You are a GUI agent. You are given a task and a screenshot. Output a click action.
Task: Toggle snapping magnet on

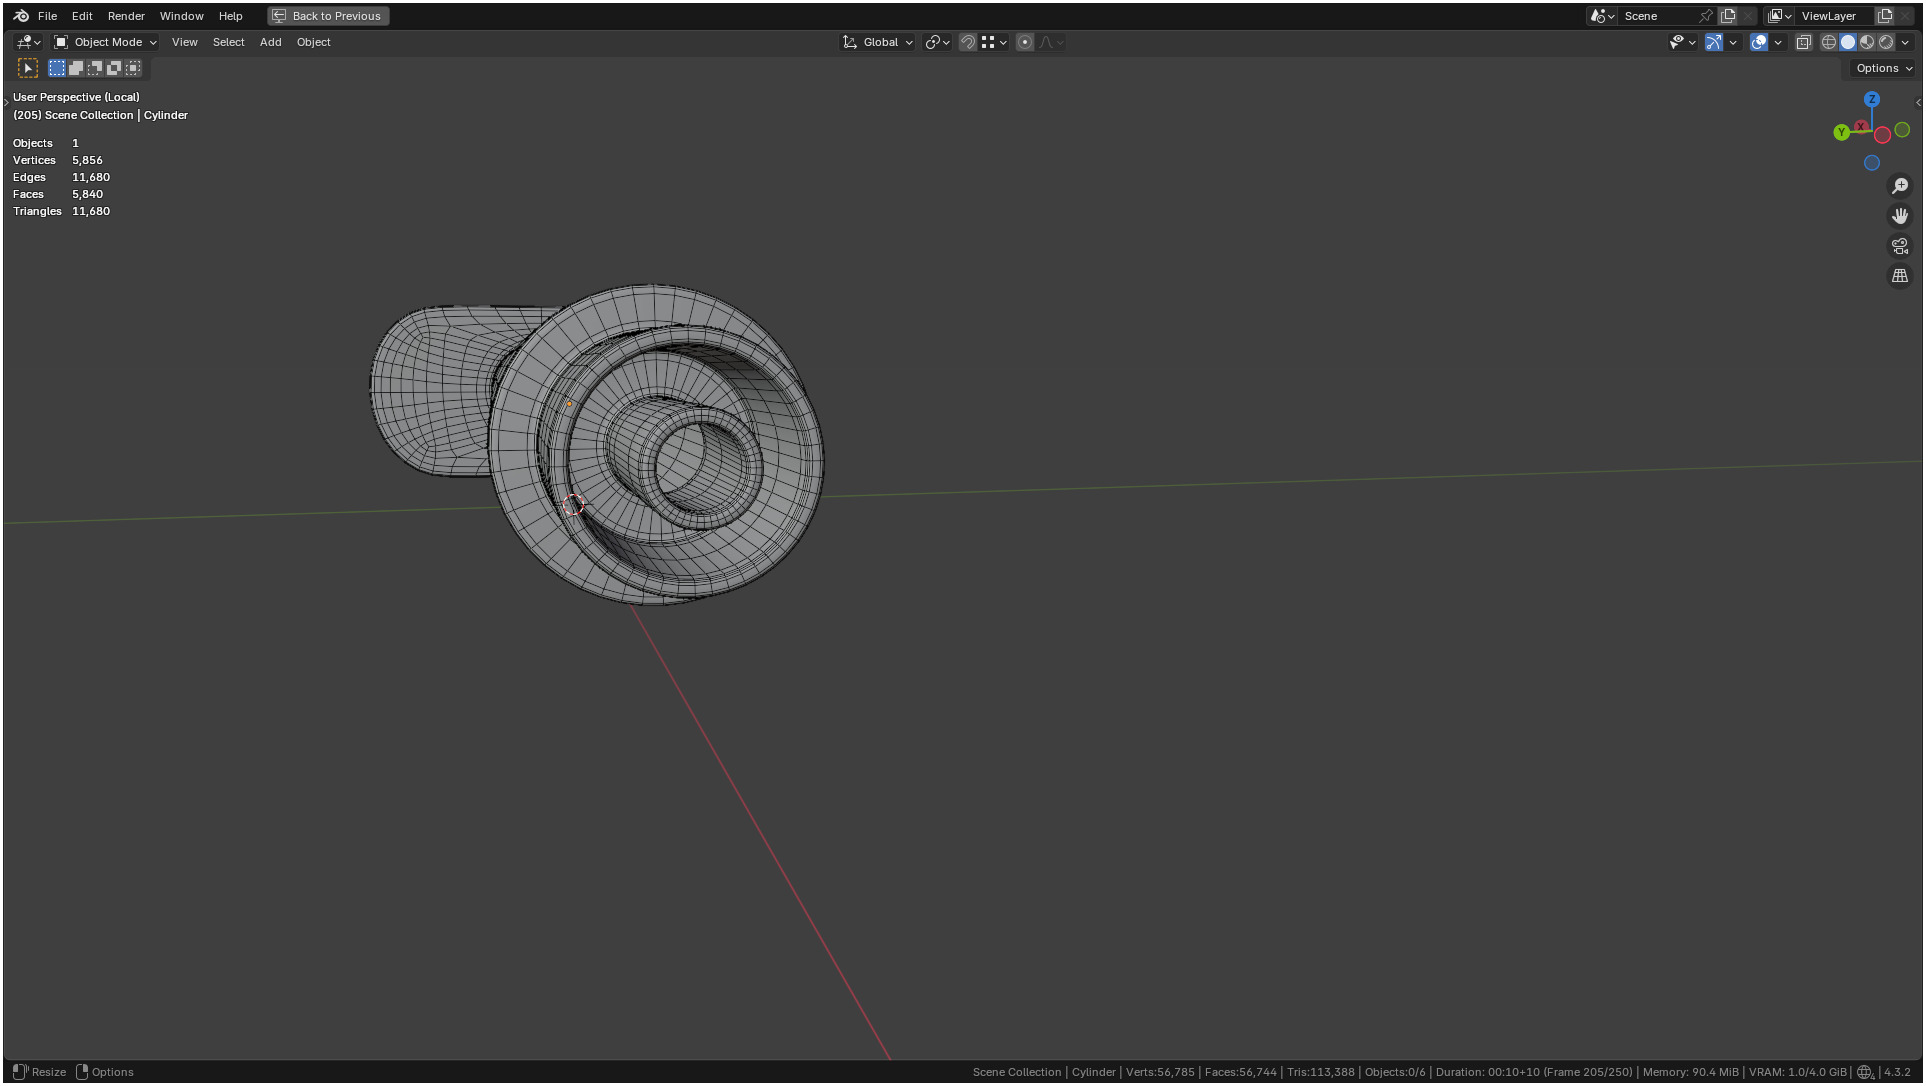pos(967,42)
